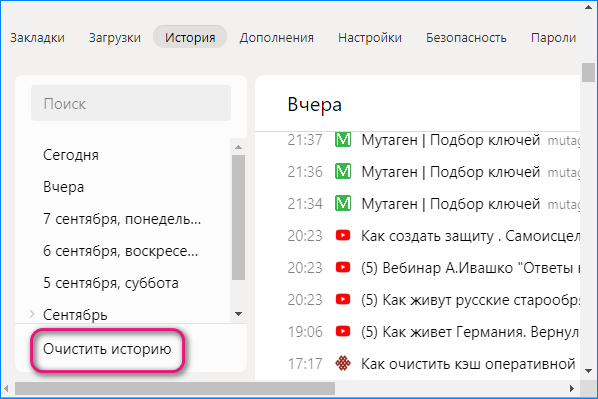Click the date list scrollbar thumb
The image size is (598, 399).
click(x=239, y=217)
